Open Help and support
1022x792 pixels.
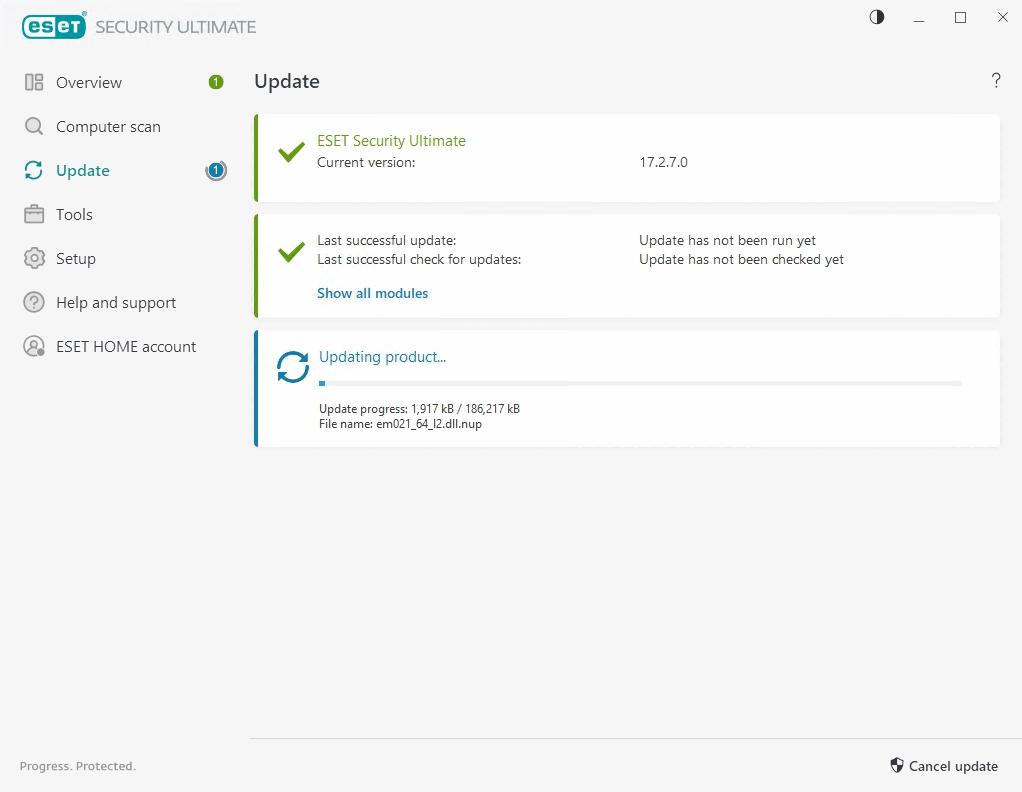click(116, 302)
